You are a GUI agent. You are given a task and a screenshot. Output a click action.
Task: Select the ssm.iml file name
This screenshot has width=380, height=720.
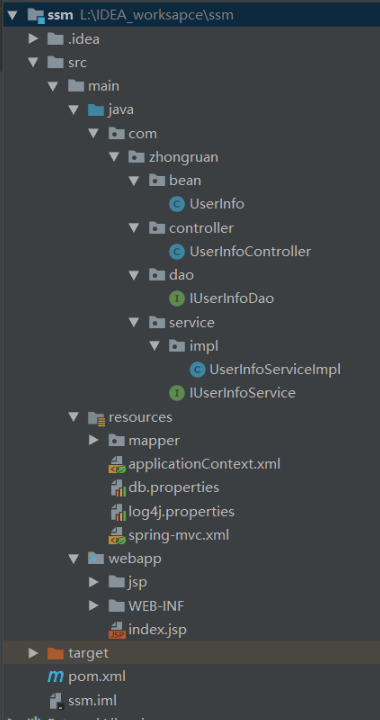[x=92, y=701]
